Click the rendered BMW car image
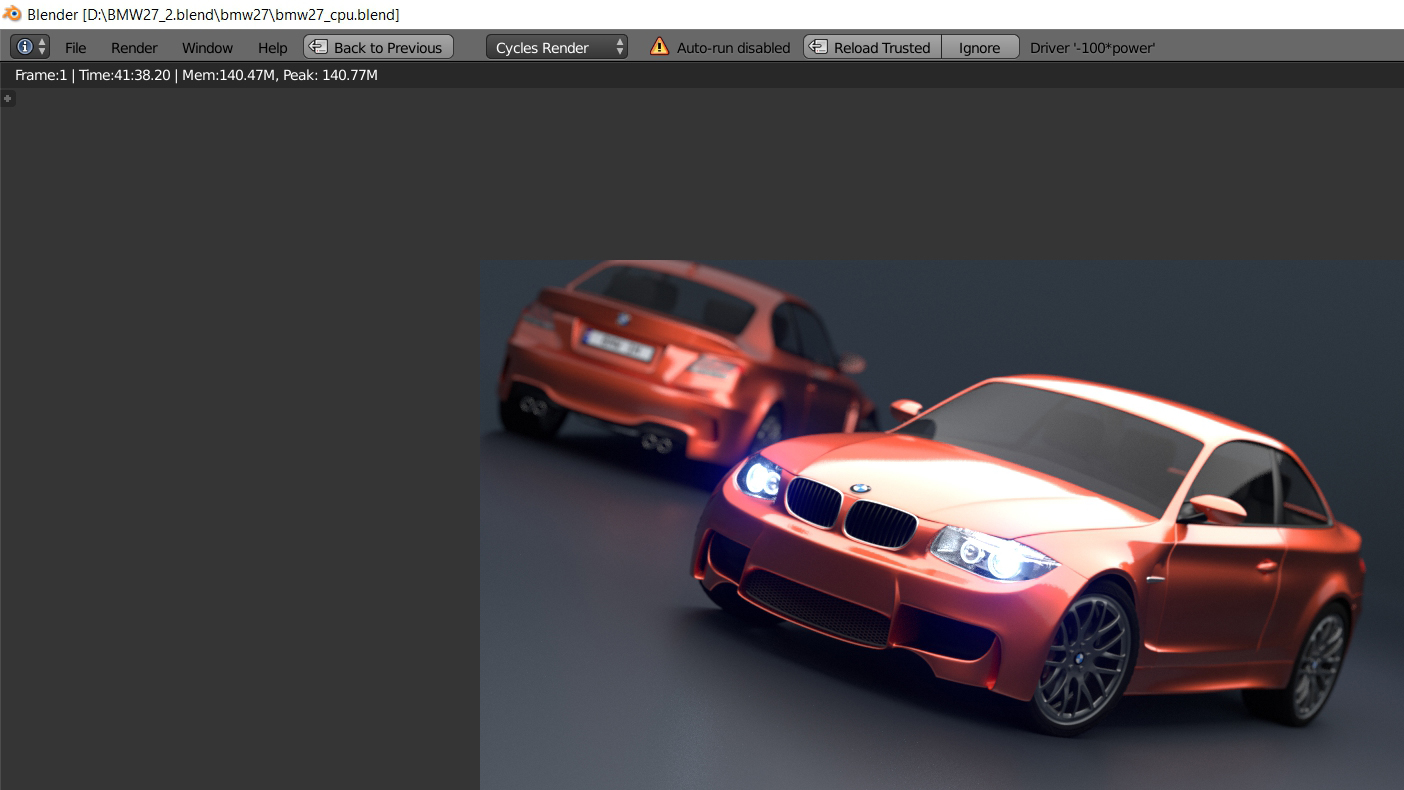The image size is (1404, 790). tap(942, 525)
